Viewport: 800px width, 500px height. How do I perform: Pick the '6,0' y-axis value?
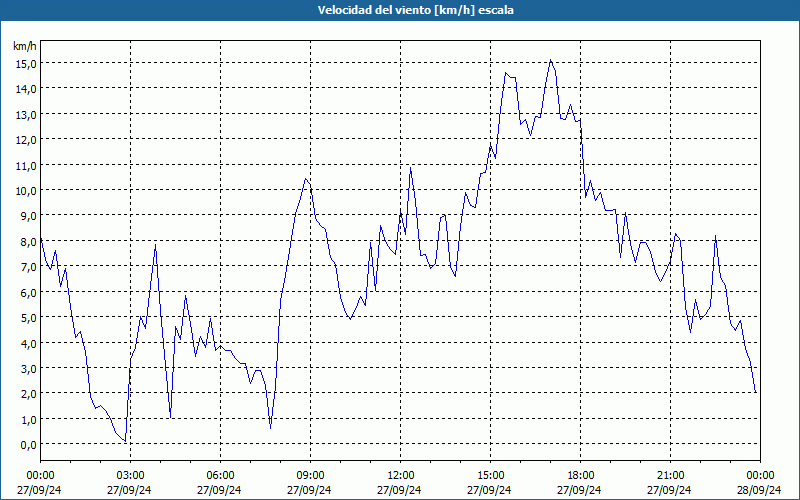(28, 292)
